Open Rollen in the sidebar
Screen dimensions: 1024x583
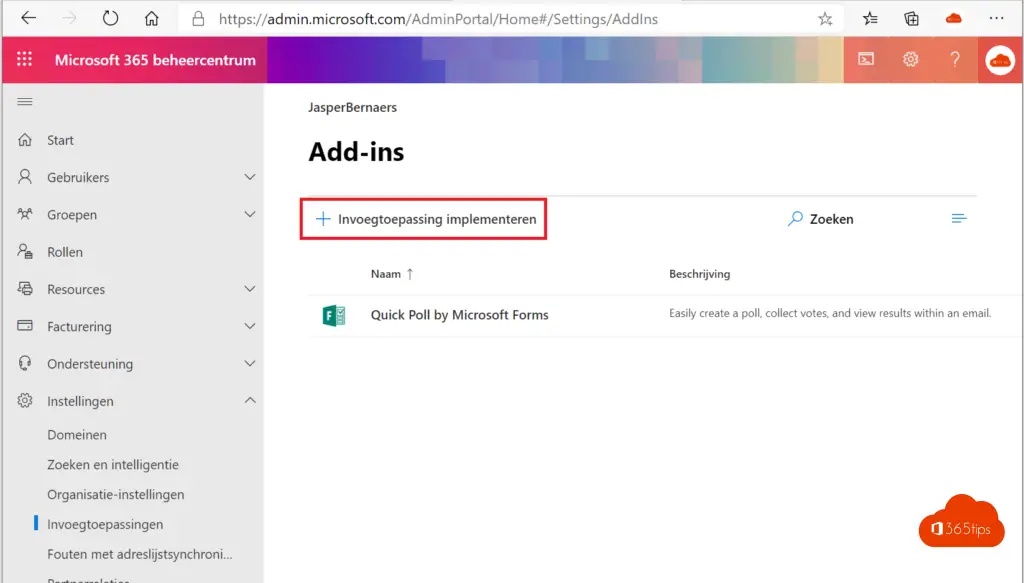click(65, 252)
